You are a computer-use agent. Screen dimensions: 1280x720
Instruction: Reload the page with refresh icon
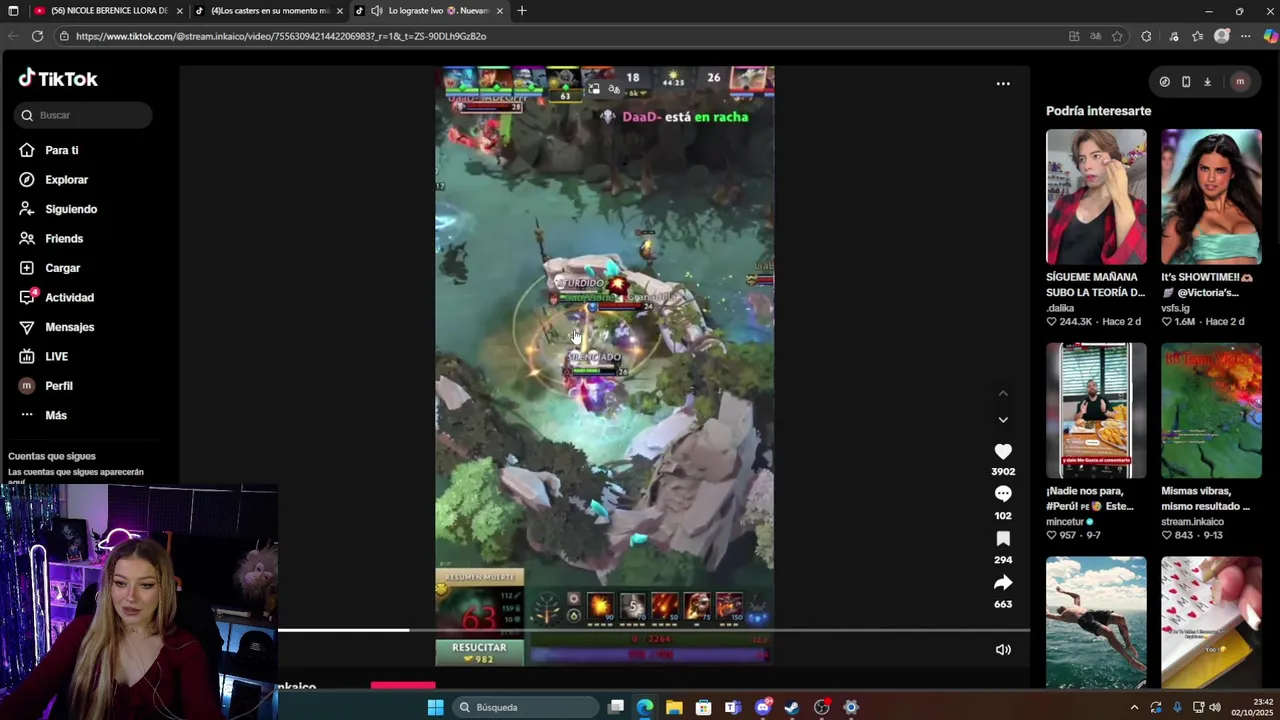click(x=37, y=36)
